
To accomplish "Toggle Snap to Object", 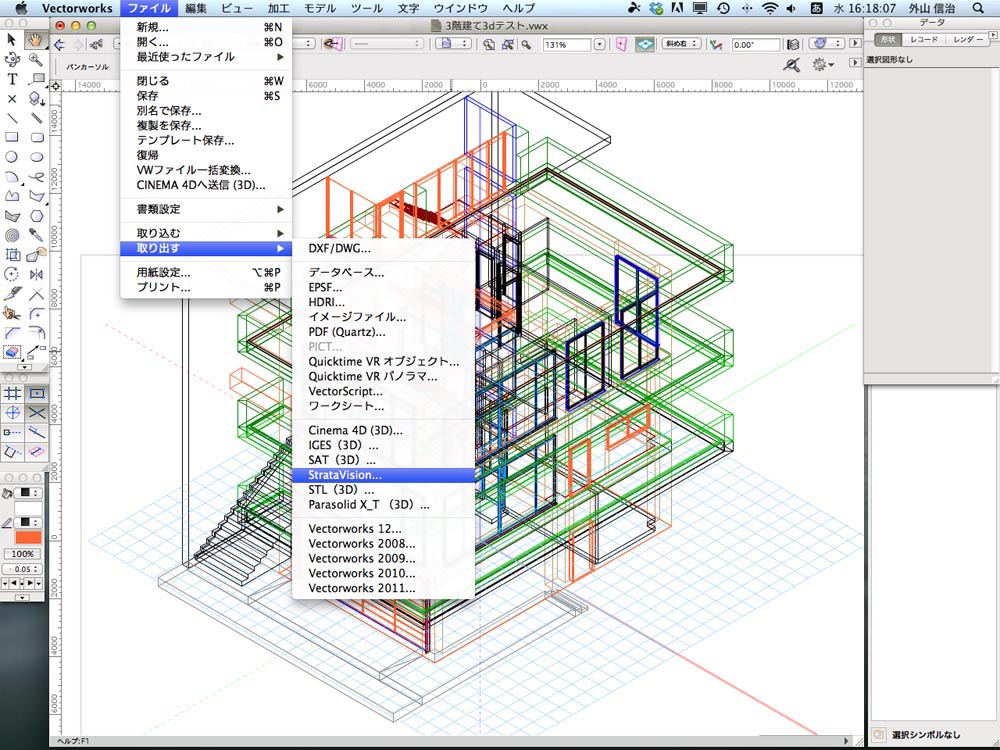I will (37, 393).
